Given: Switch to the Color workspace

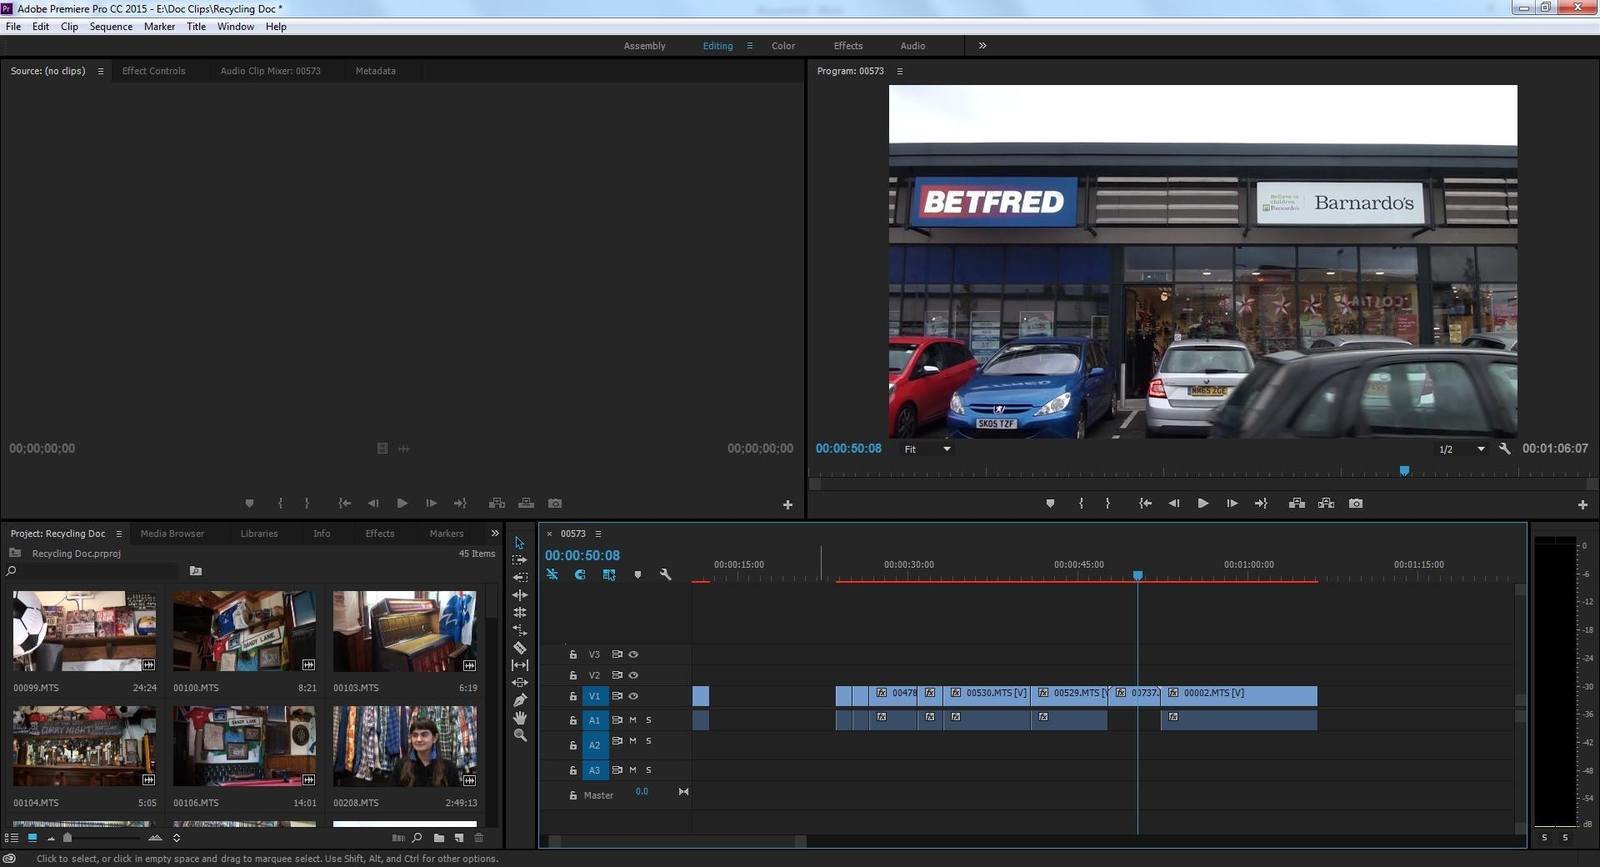Looking at the screenshot, I should coord(783,46).
